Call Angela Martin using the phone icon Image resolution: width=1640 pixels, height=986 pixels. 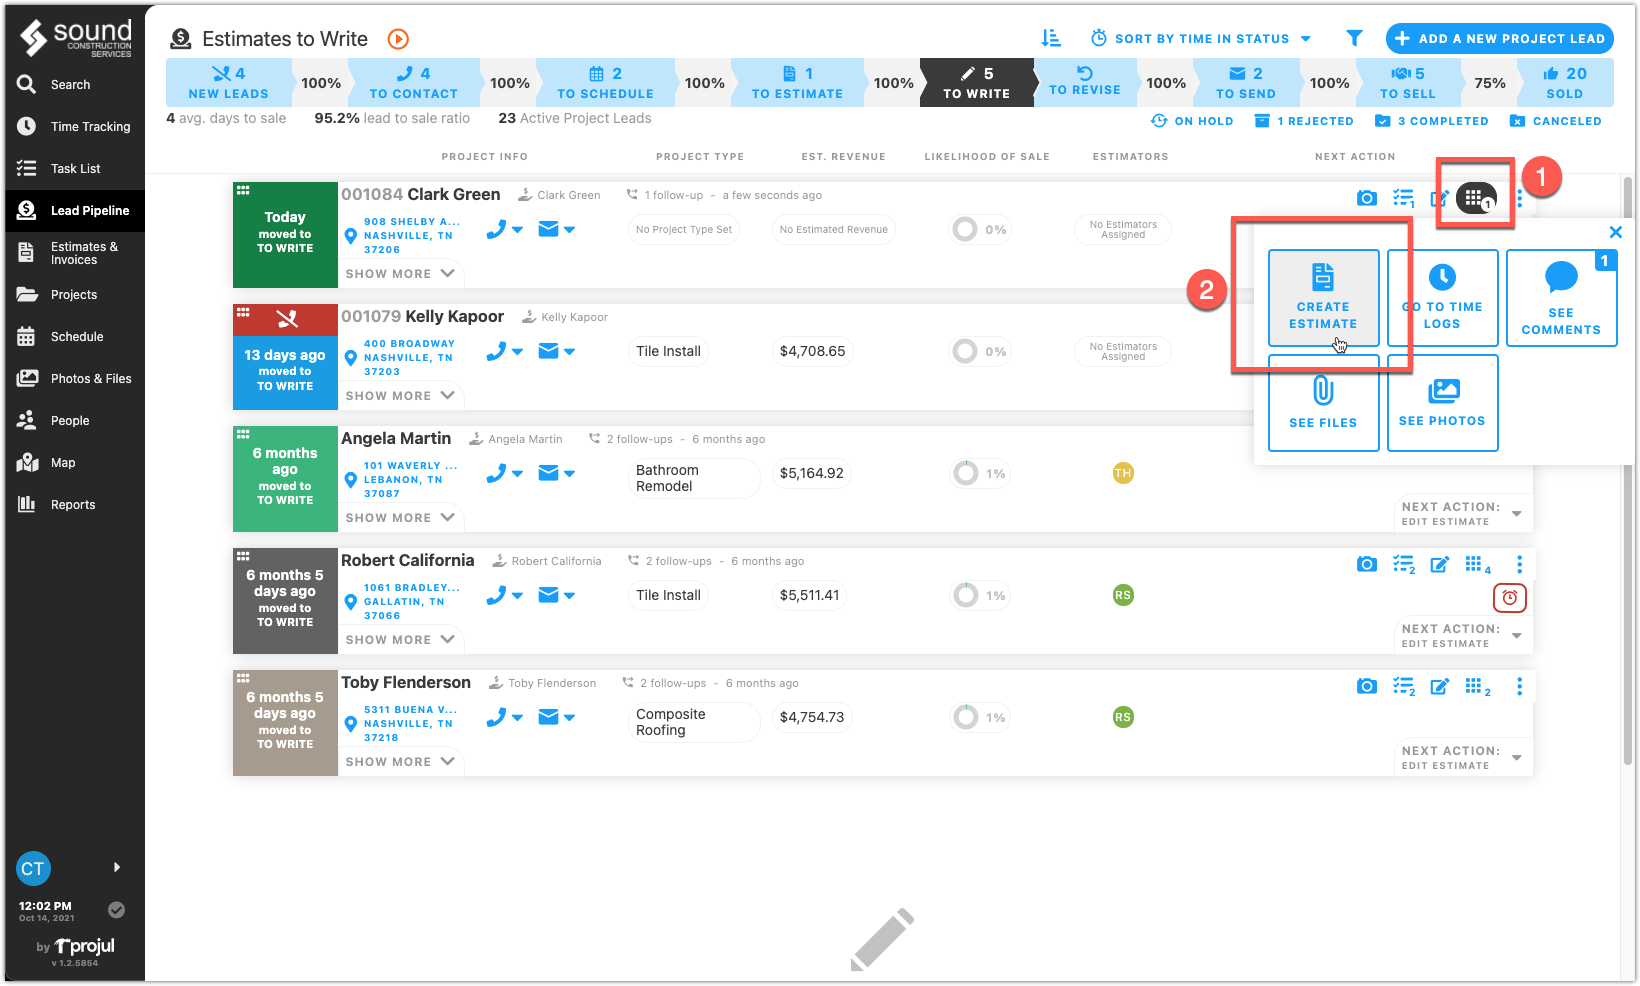[497, 473]
